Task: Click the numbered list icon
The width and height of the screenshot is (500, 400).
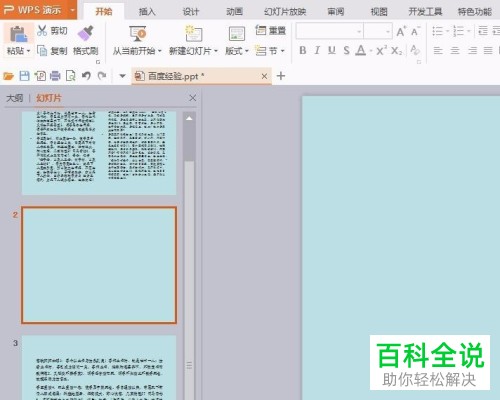Action: click(x=459, y=31)
